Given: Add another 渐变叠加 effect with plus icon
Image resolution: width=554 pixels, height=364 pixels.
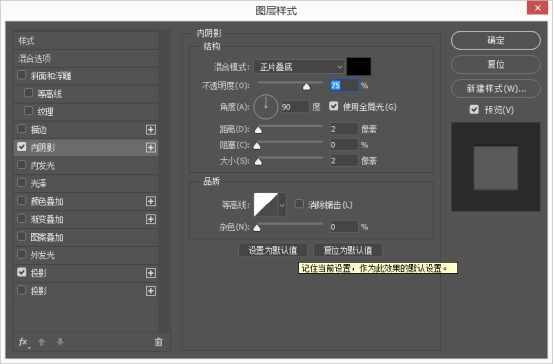Looking at the screenshot, I should (151, 219).
